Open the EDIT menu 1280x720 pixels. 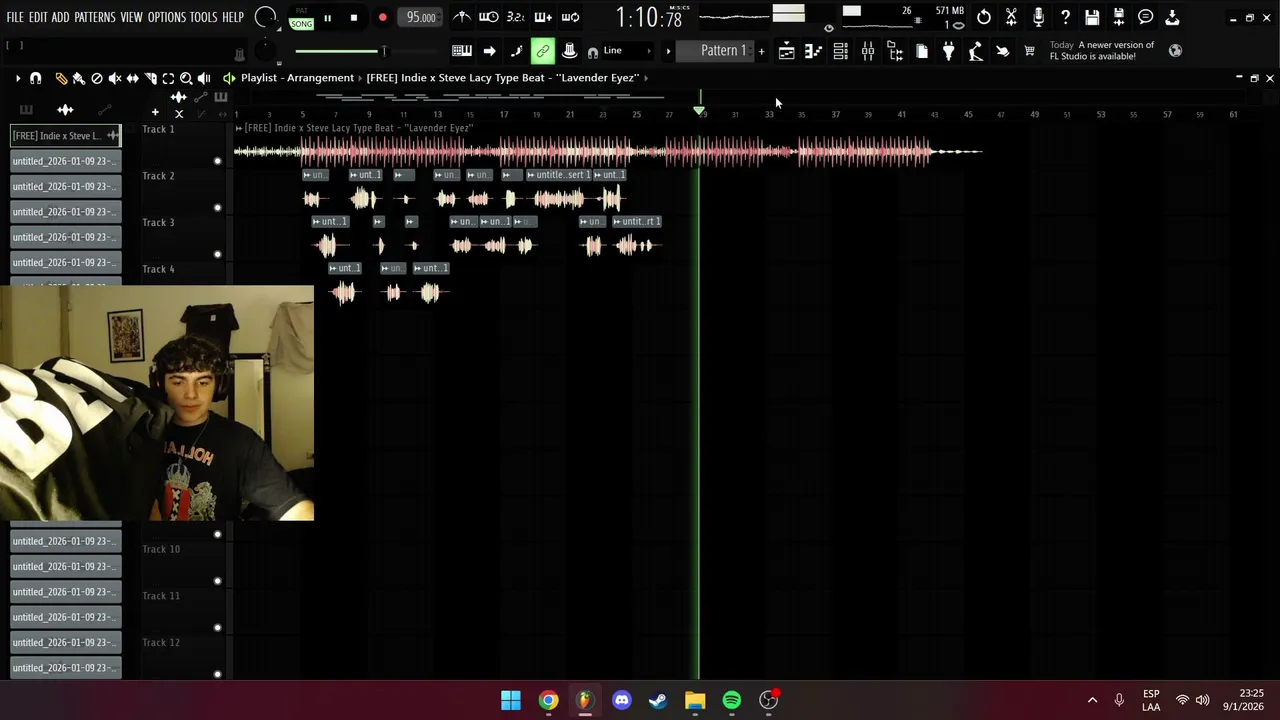[38, 17]
